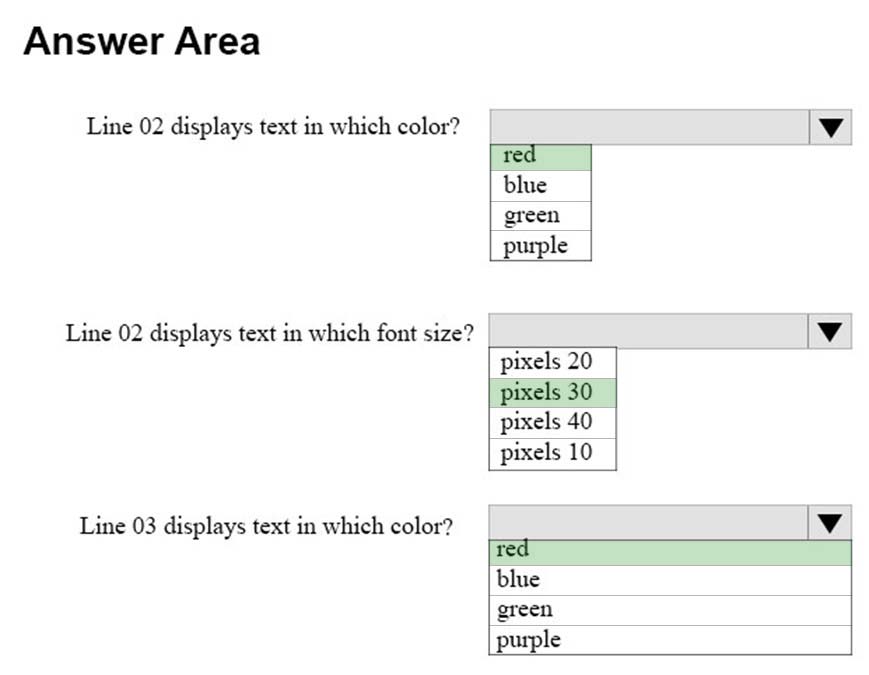This screenshot has height=675, width=869.
Task: Select red for Line 03 color
Action: [670, 553]
